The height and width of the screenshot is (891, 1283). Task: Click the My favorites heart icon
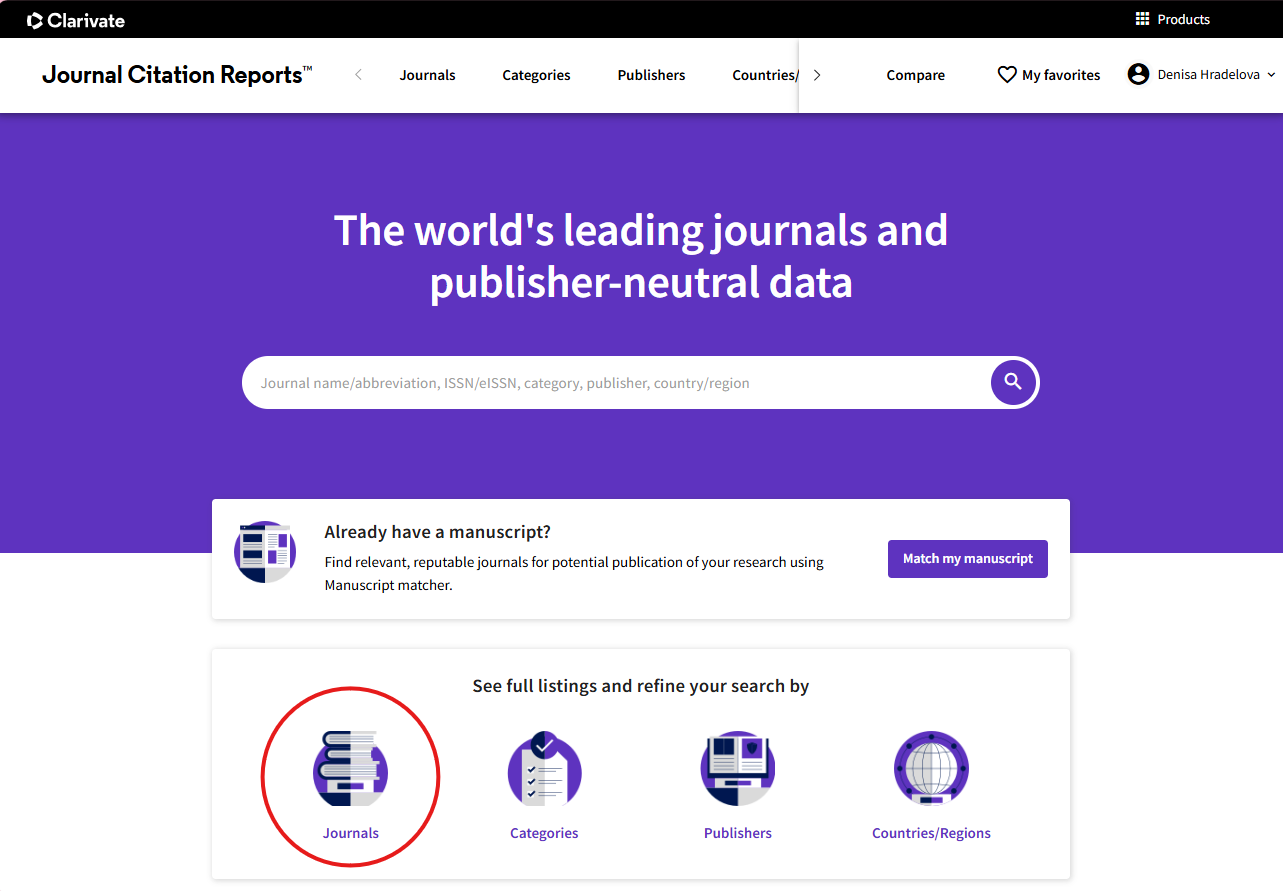click(x=1007, y=75)
